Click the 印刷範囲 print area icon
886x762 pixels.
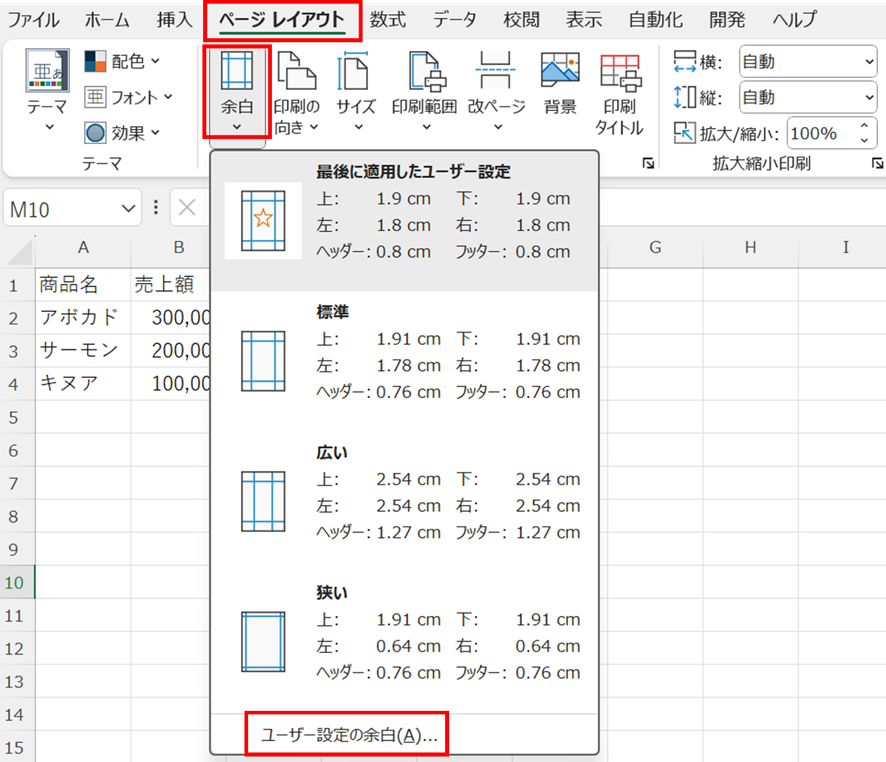click(x=424, y=72)
